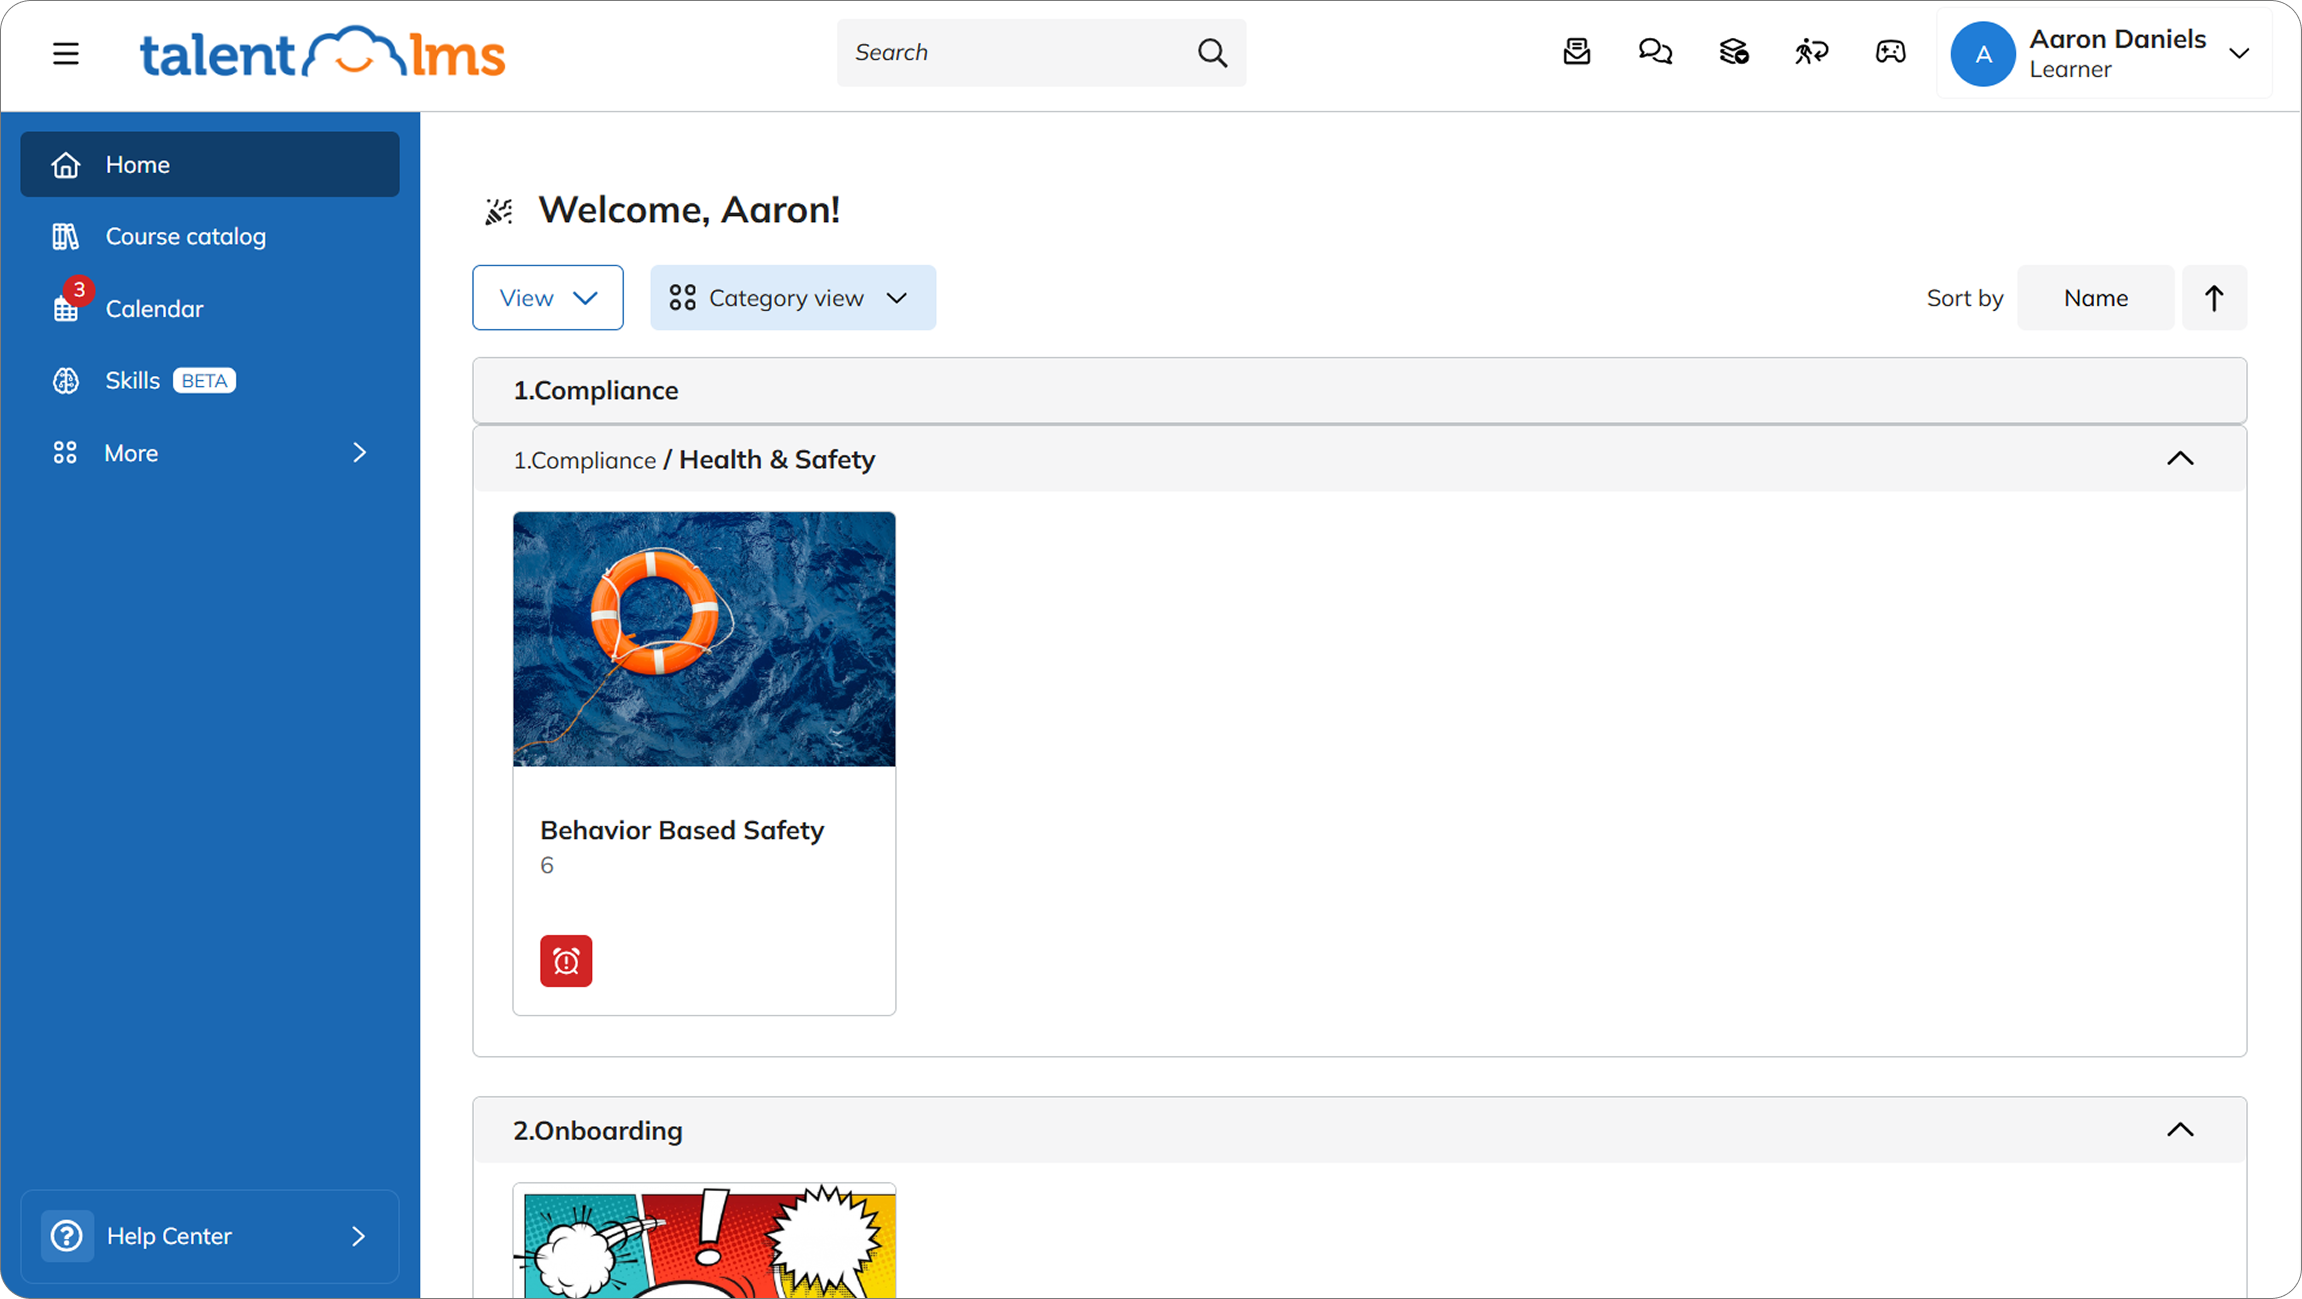2302x1299 pixels.
Task: Expand the user profile chevron
Action: coord(2239,54)
